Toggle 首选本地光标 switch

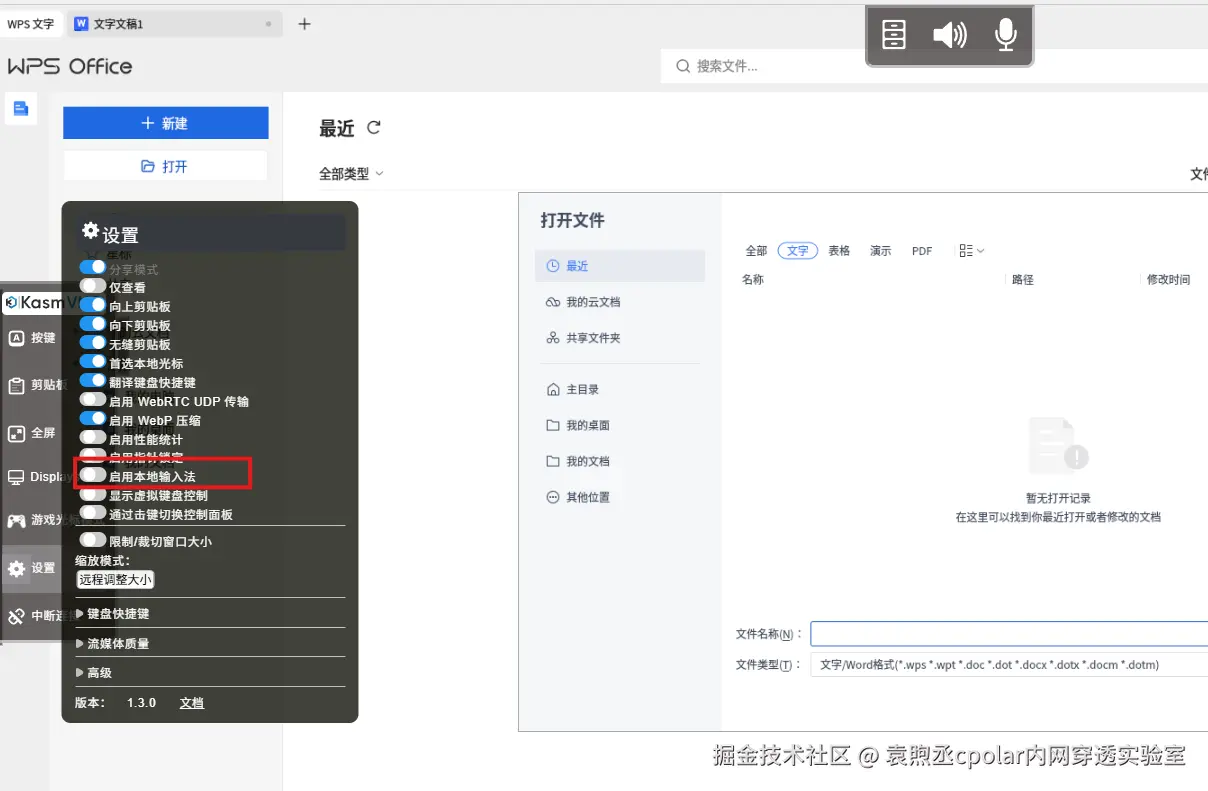tap(93, 362)
